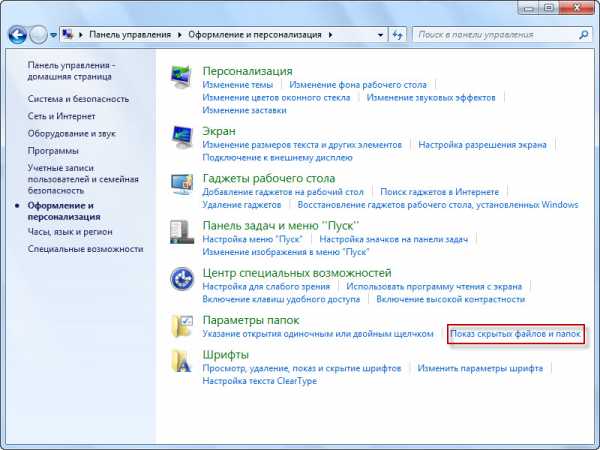Open Специальные возможности in sidebar
600x450 pixels.
pos(85,249)
